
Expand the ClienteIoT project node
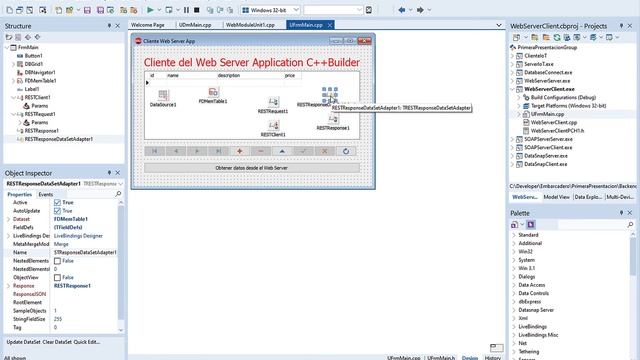tap(513, 56)
